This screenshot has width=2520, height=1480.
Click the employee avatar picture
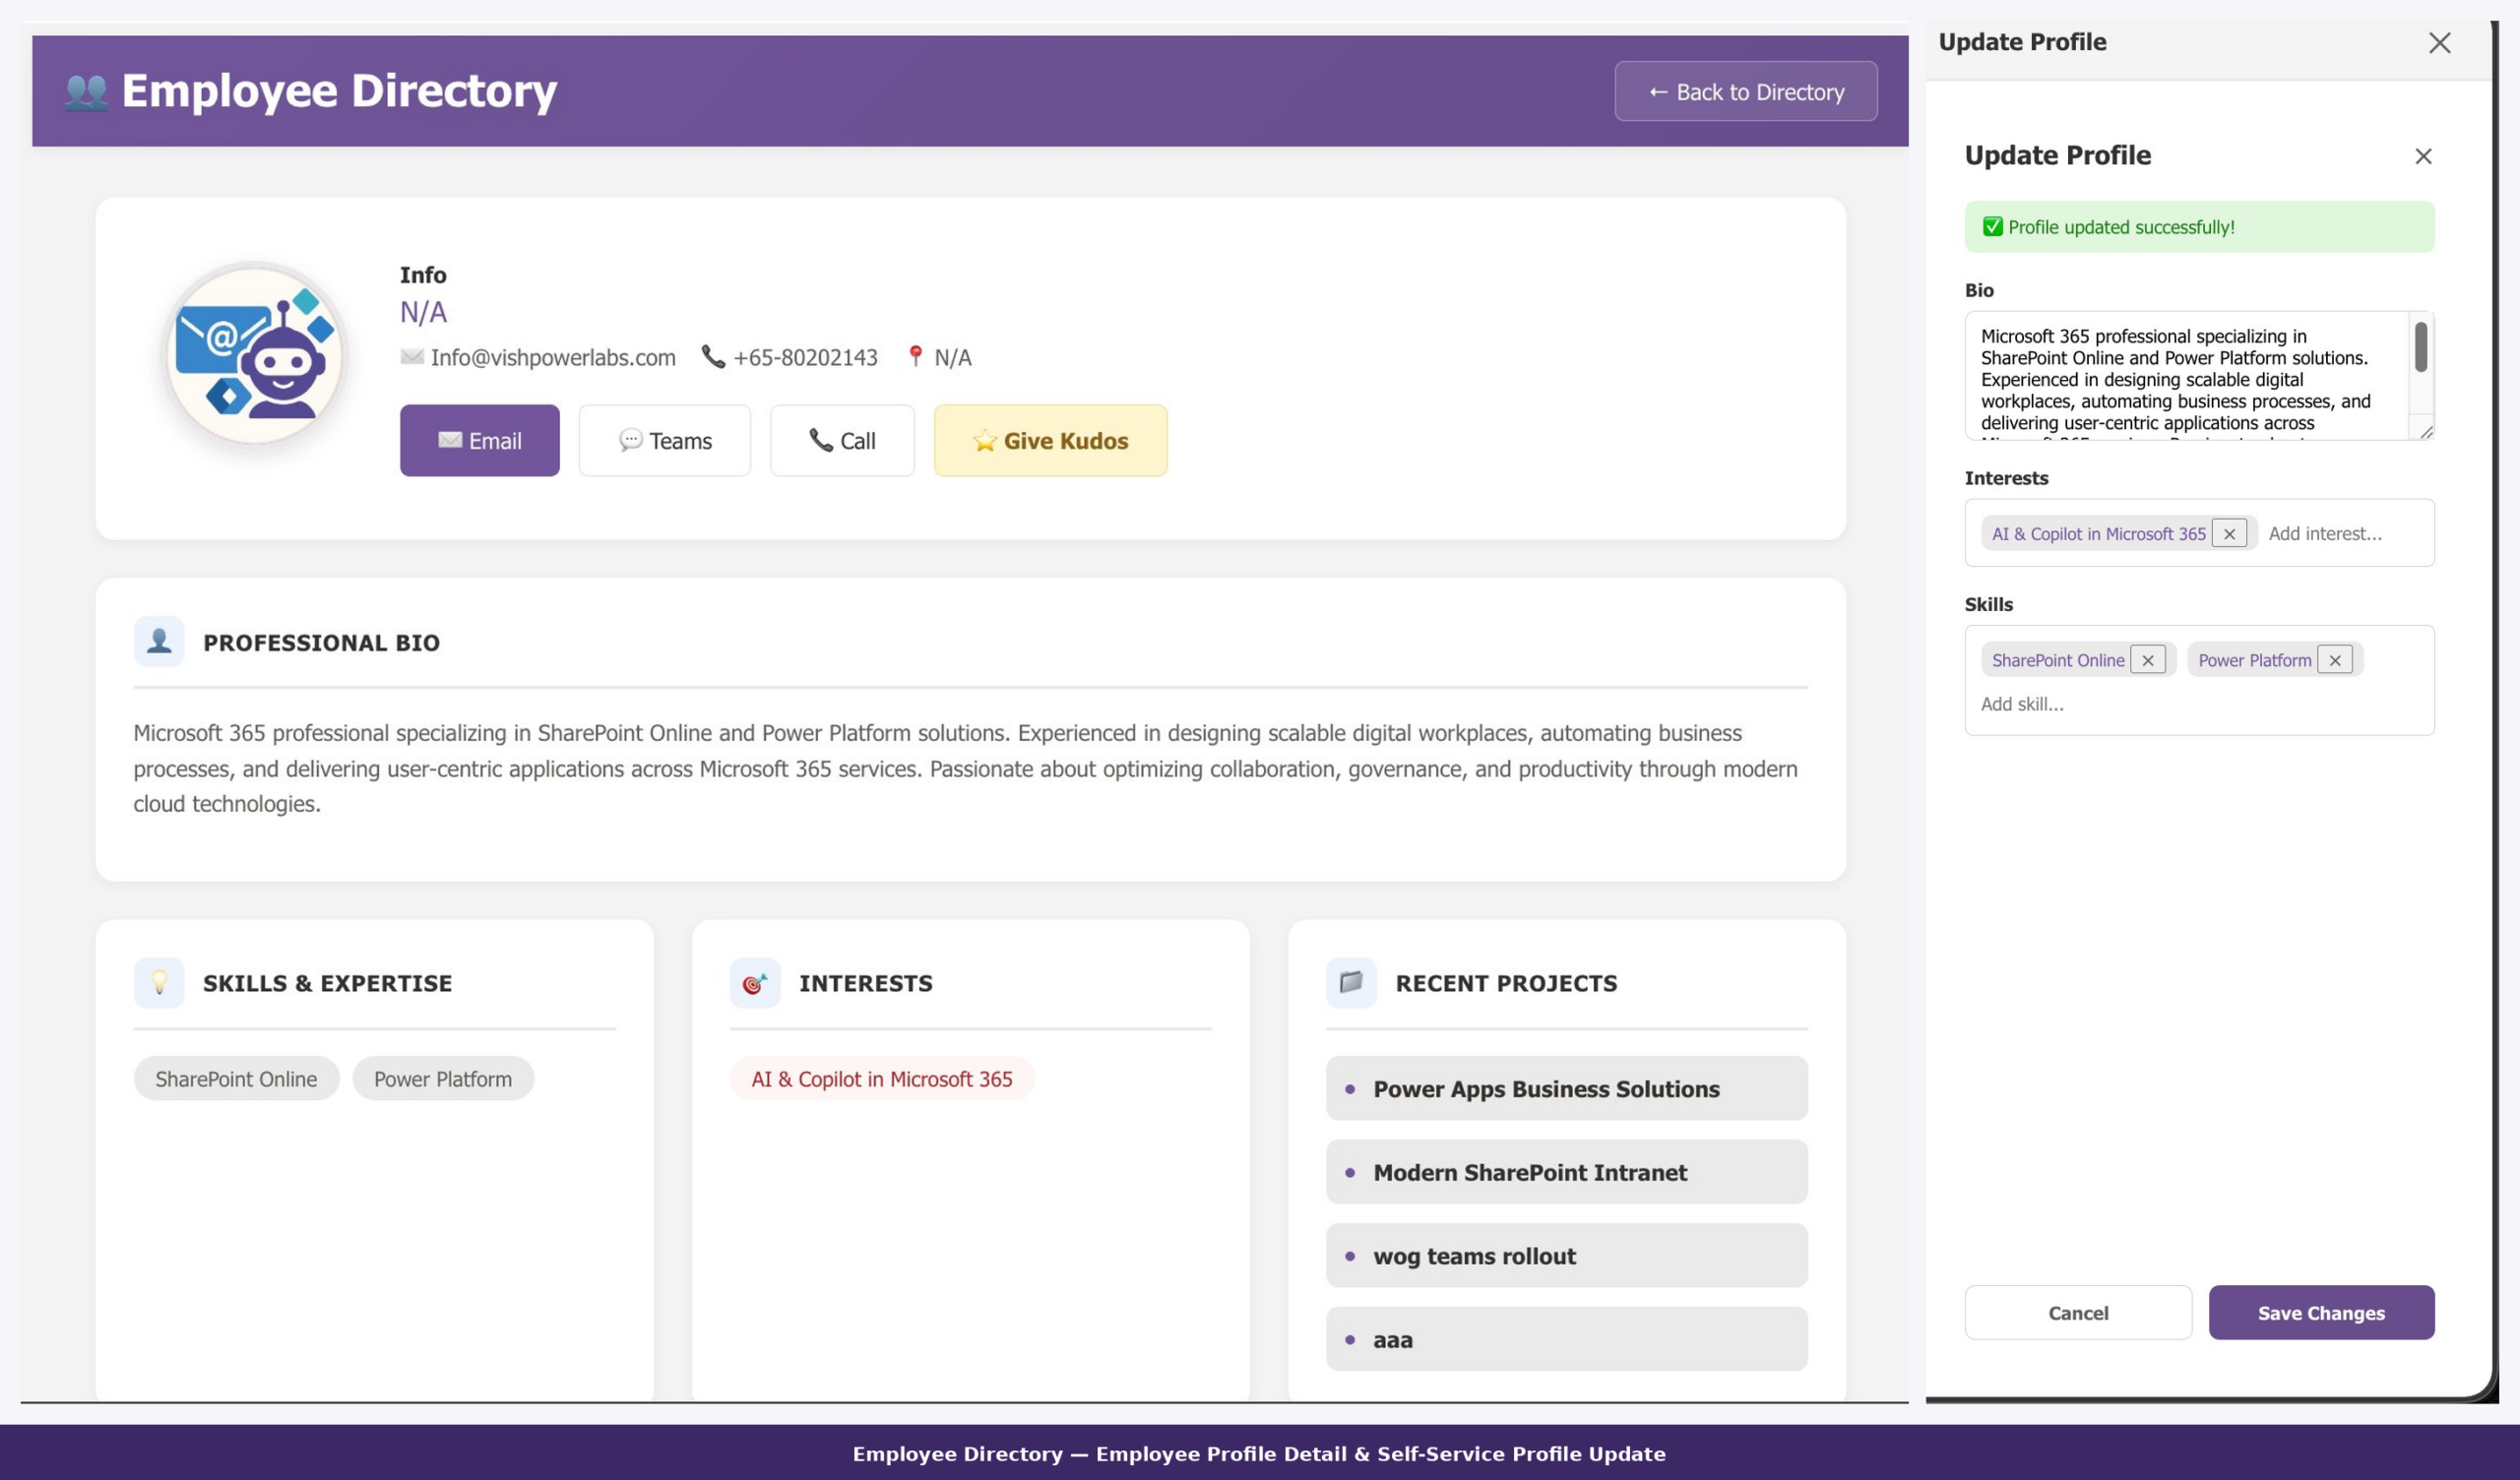(254, 354)
